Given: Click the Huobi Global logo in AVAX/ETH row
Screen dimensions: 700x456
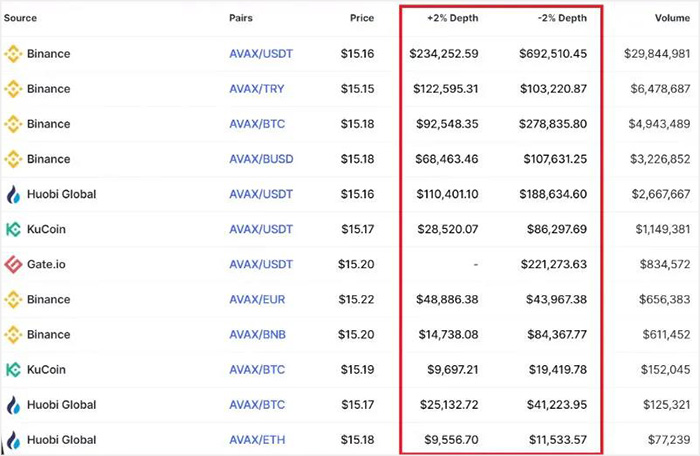Looking at the screenshot, I should (13, 440).
